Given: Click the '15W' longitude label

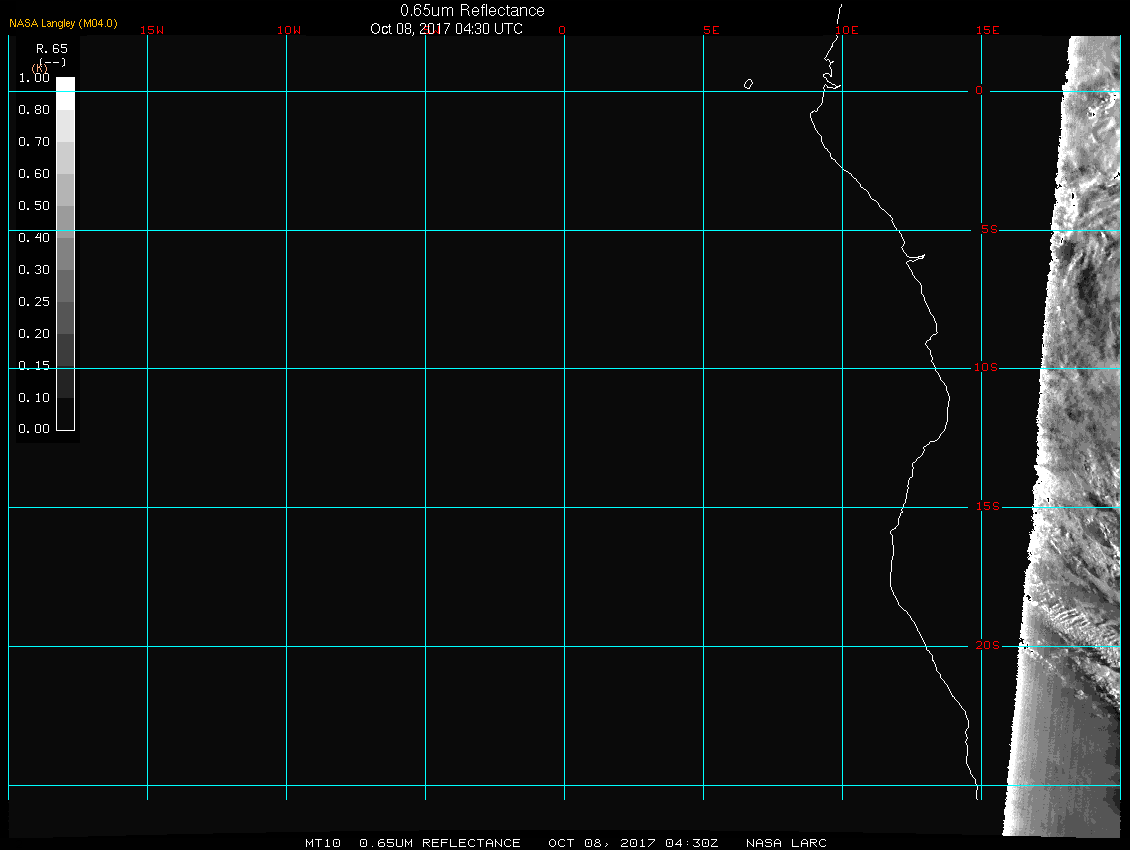Looking at the screenshot, I should pyautogui.click(x=152, y=30).
